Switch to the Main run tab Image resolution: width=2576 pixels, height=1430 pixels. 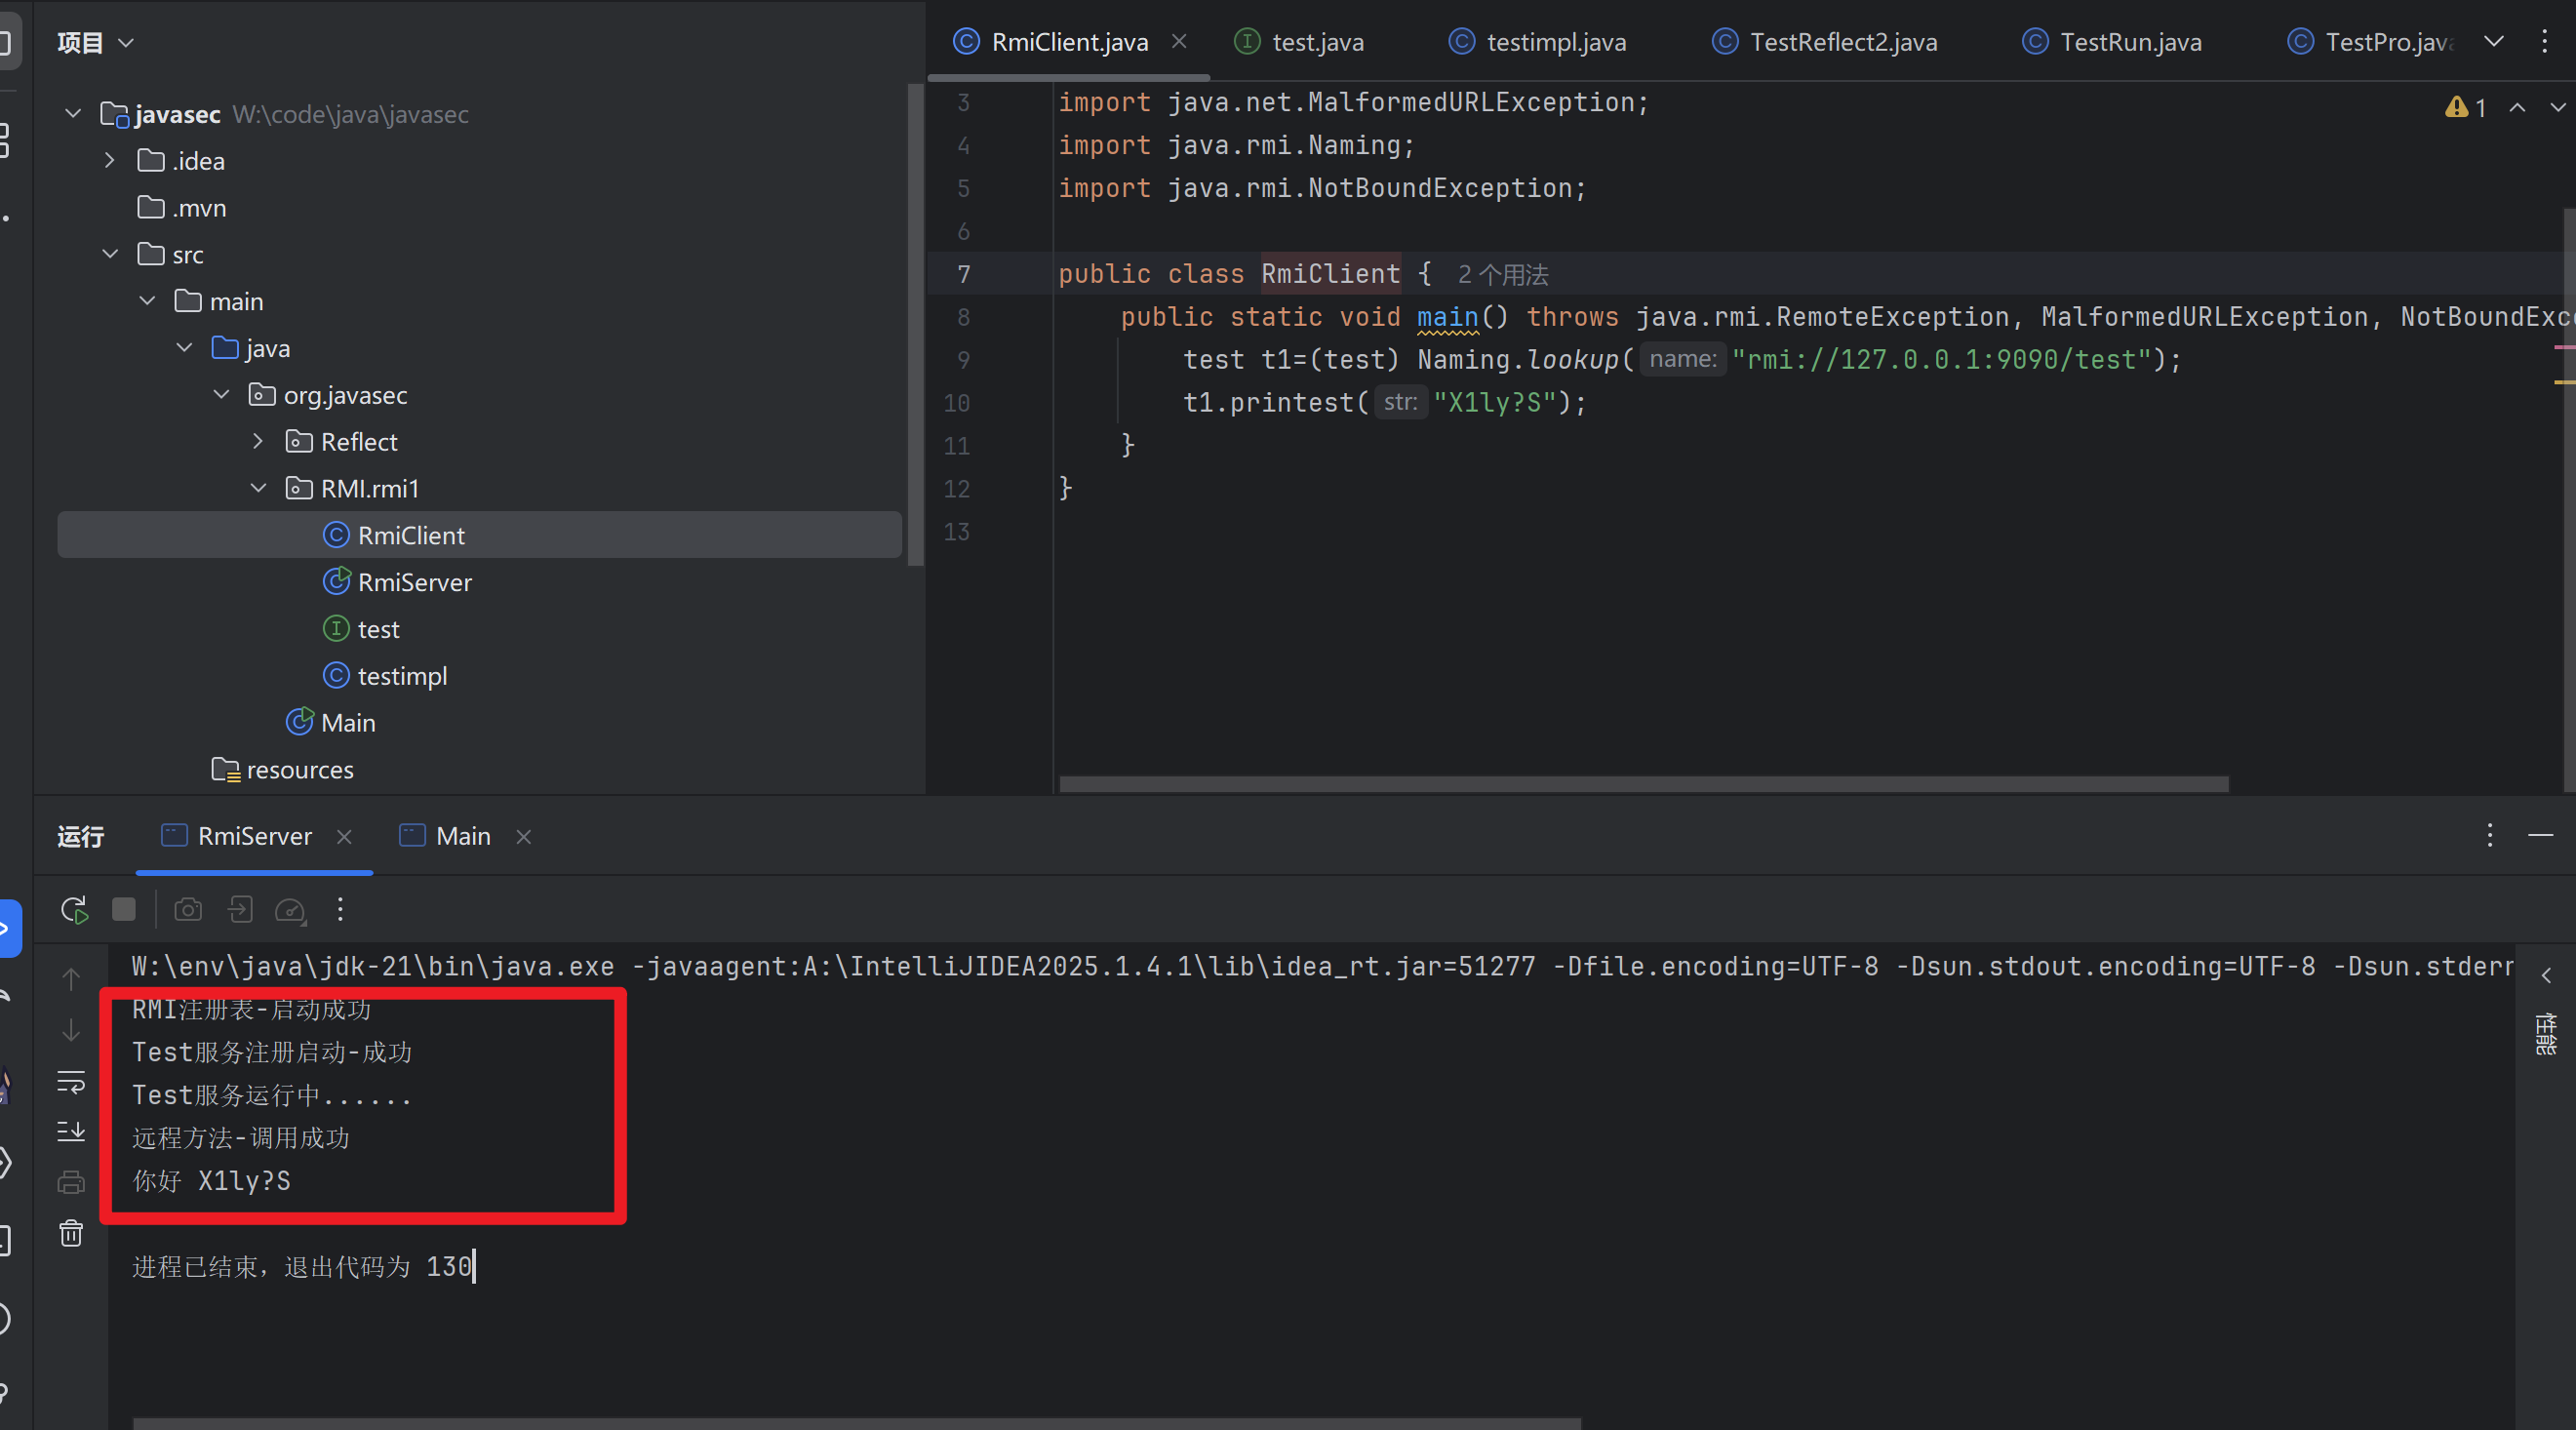tap(462, 836)
